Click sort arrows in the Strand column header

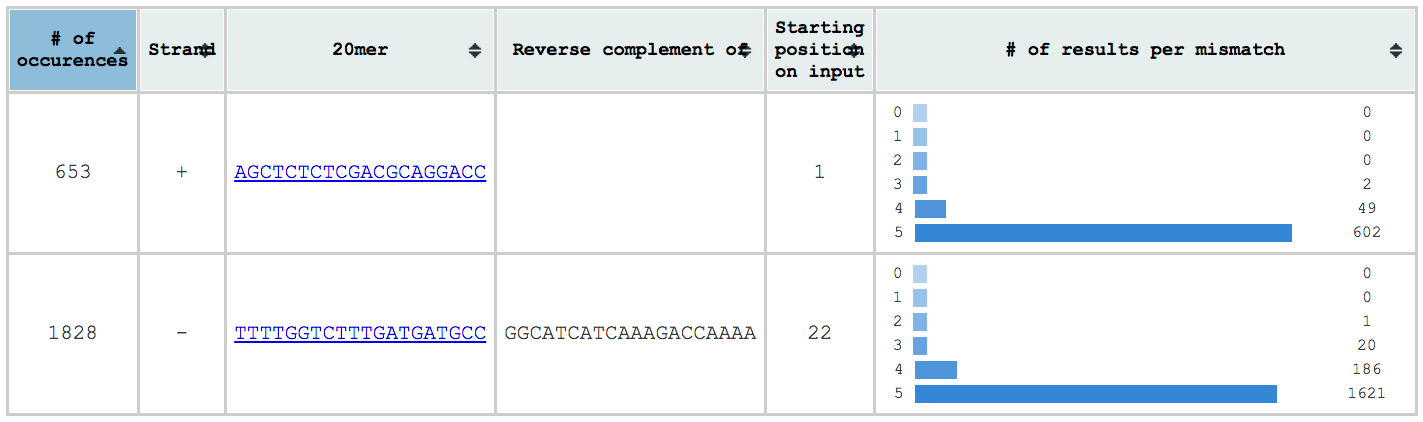pos(206,50)
